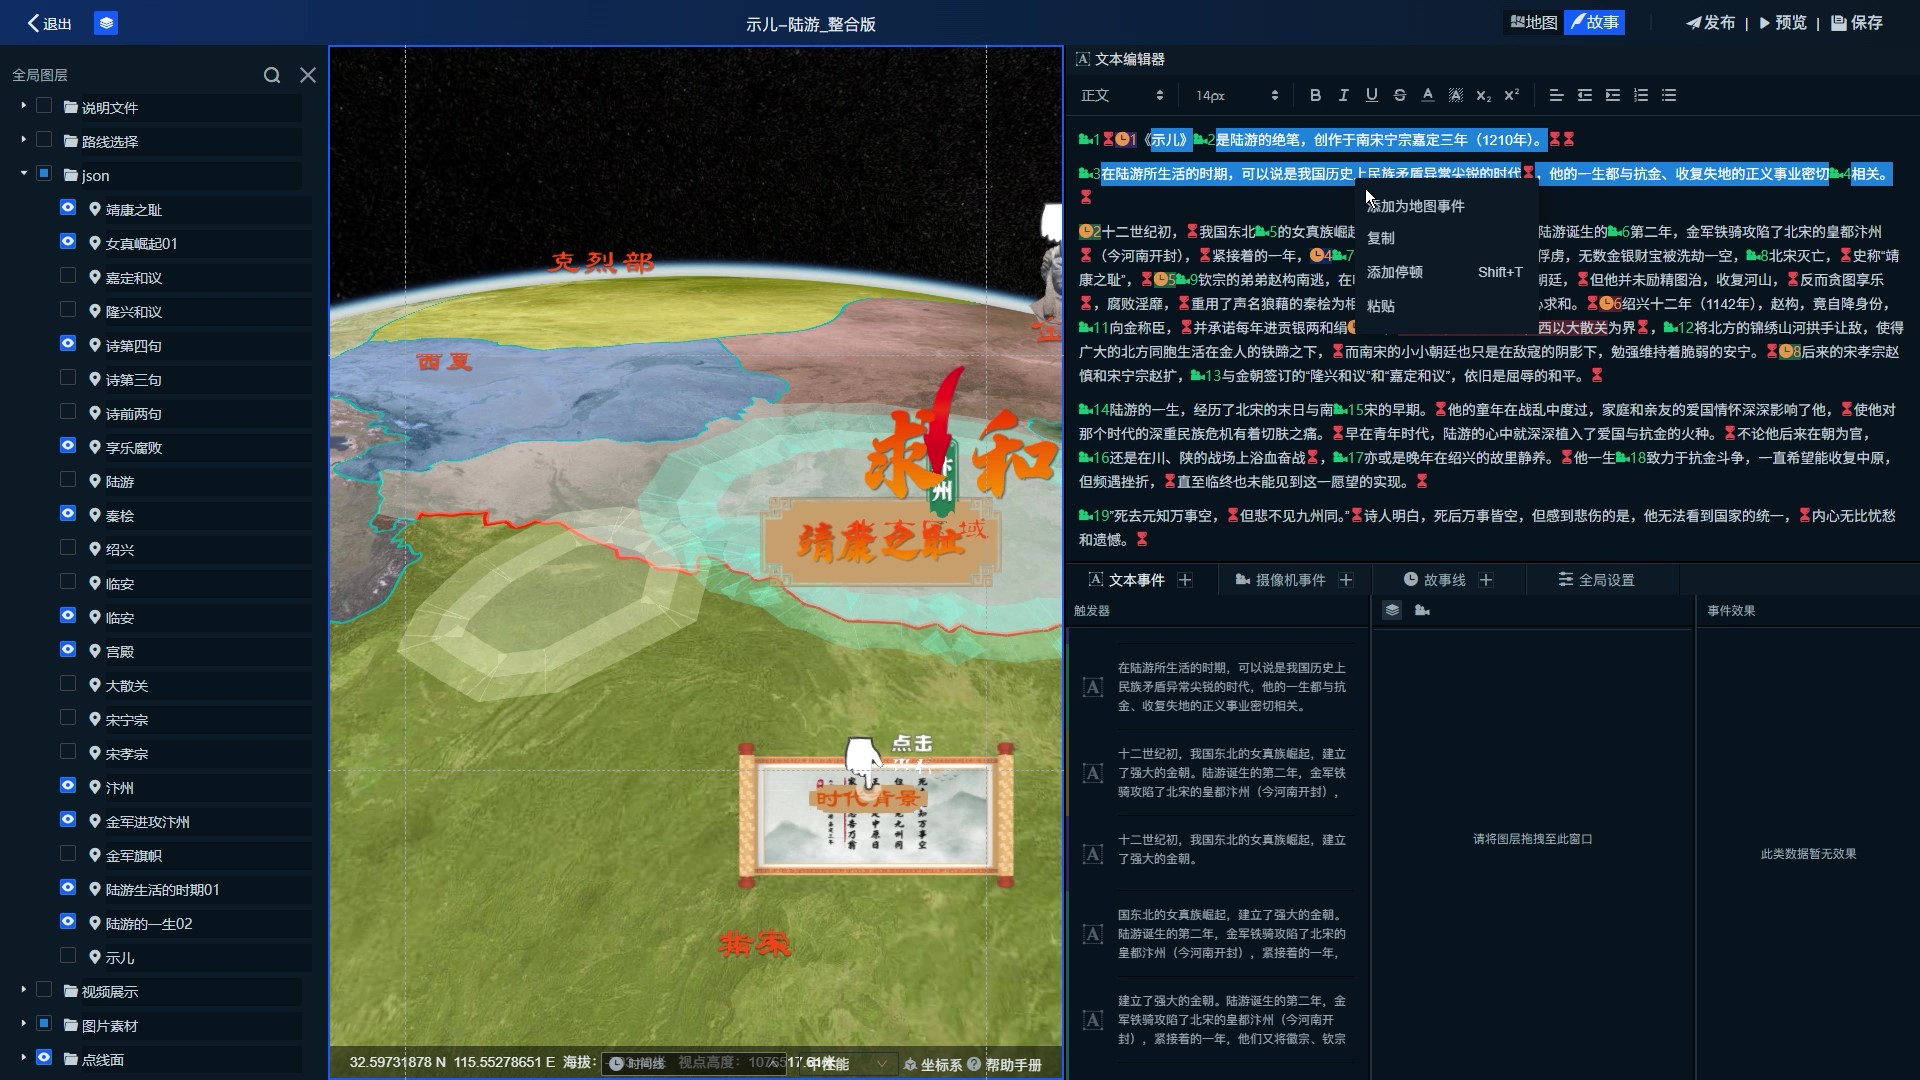Hide the 诗第四句 layer

click(68, 343)
